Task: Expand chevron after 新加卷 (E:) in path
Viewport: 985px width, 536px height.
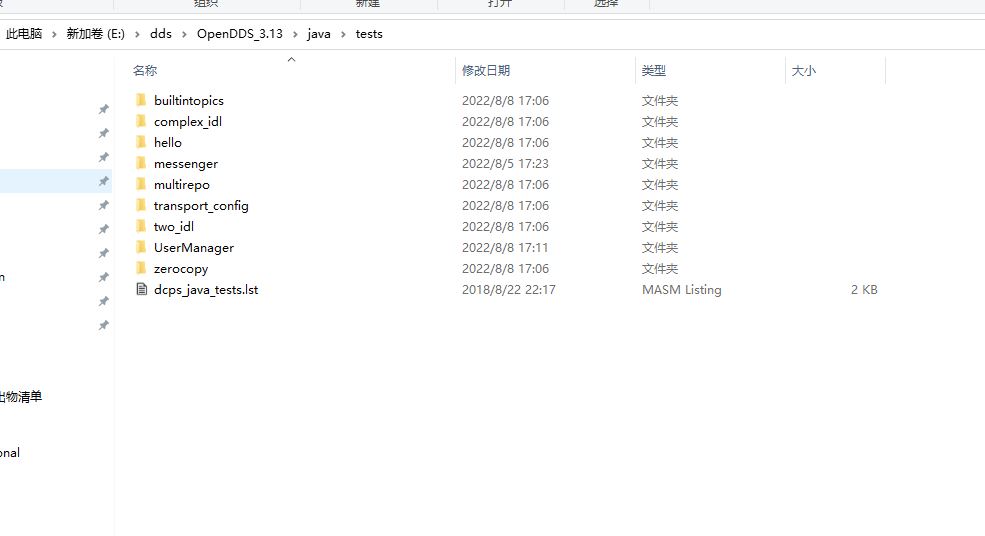Action: (x=137, y=34)
